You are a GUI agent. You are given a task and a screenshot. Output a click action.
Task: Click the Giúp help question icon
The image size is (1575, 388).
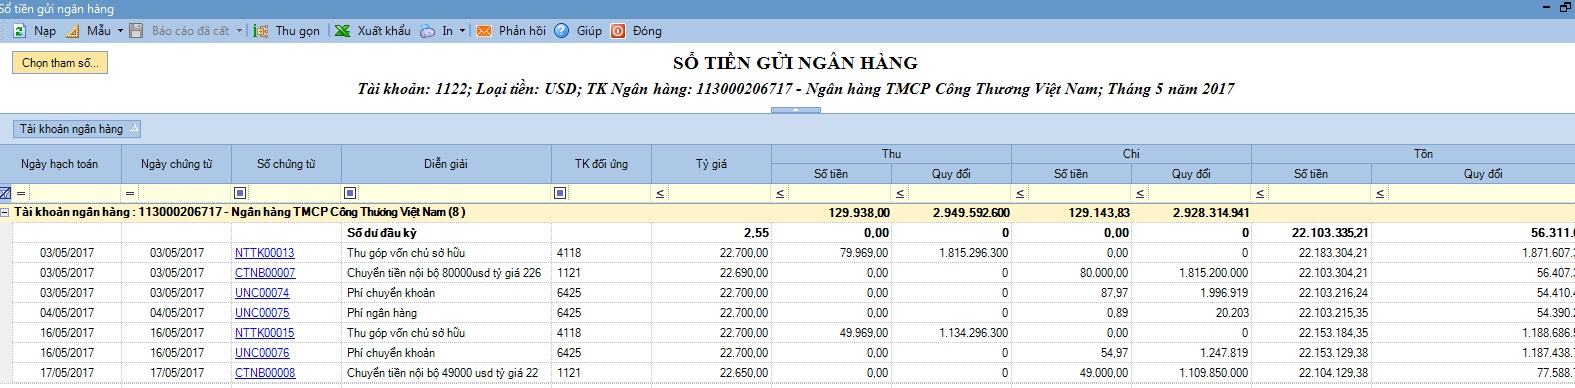point(562,31)
